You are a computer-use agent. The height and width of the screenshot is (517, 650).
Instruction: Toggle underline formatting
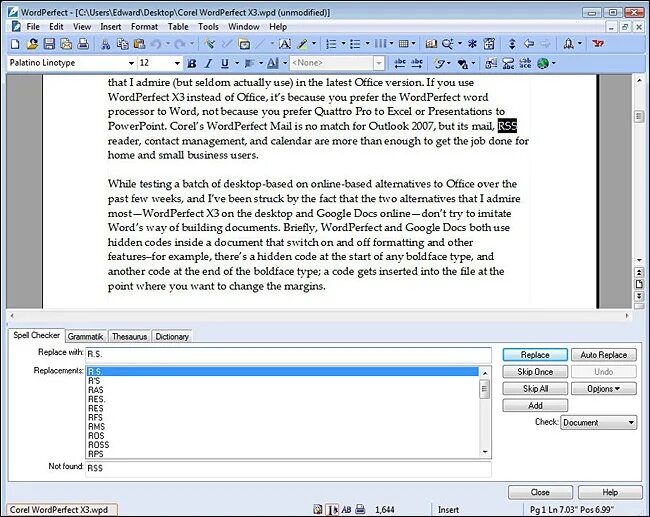coord(225,63)
